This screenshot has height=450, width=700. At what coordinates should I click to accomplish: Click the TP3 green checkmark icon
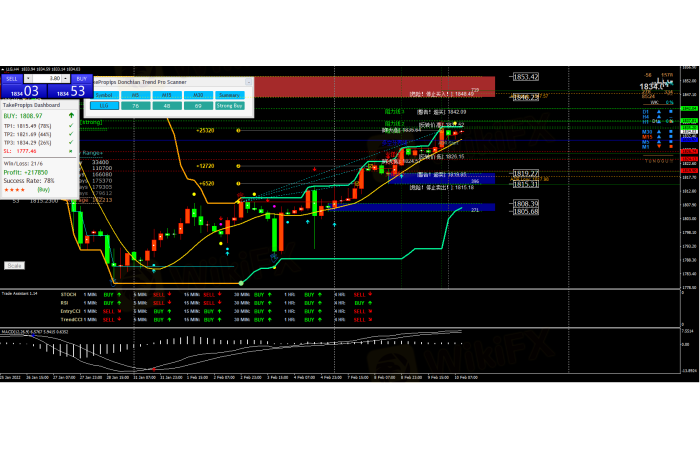tap(71, 143)
